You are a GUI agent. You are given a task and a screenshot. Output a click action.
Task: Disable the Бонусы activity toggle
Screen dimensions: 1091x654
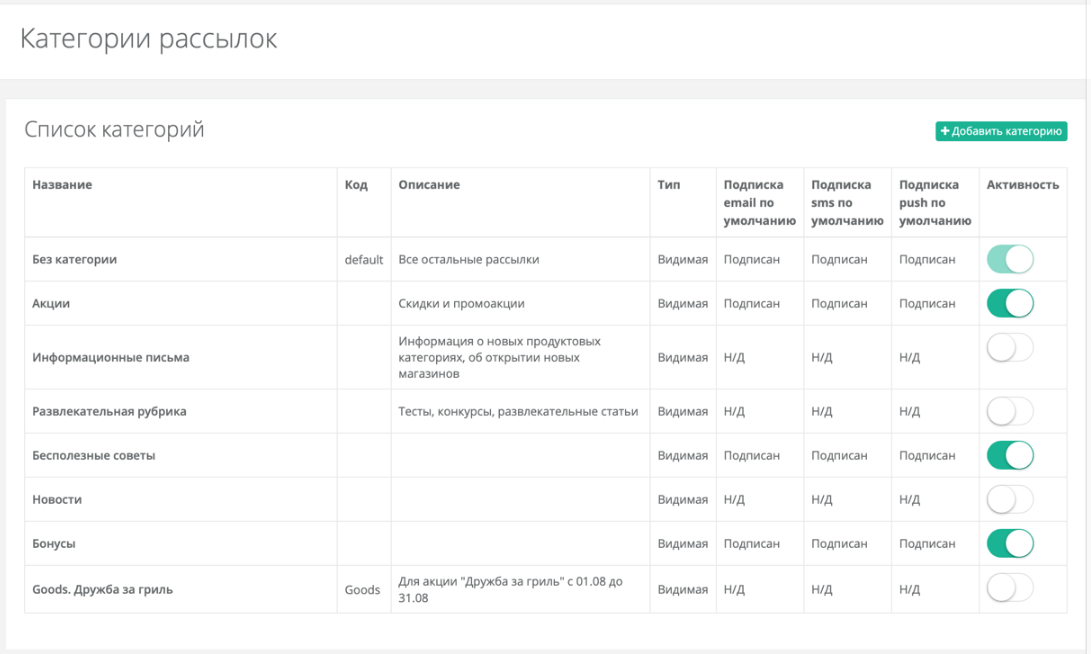(x=1010, y=543)
